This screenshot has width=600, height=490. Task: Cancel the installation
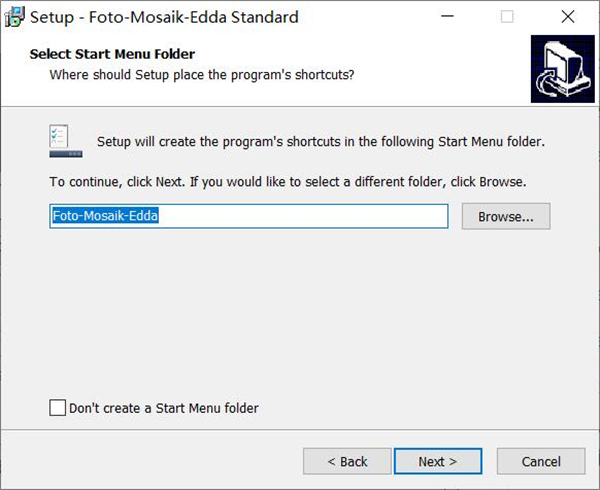pyautogui.click(x=541, y=461)
